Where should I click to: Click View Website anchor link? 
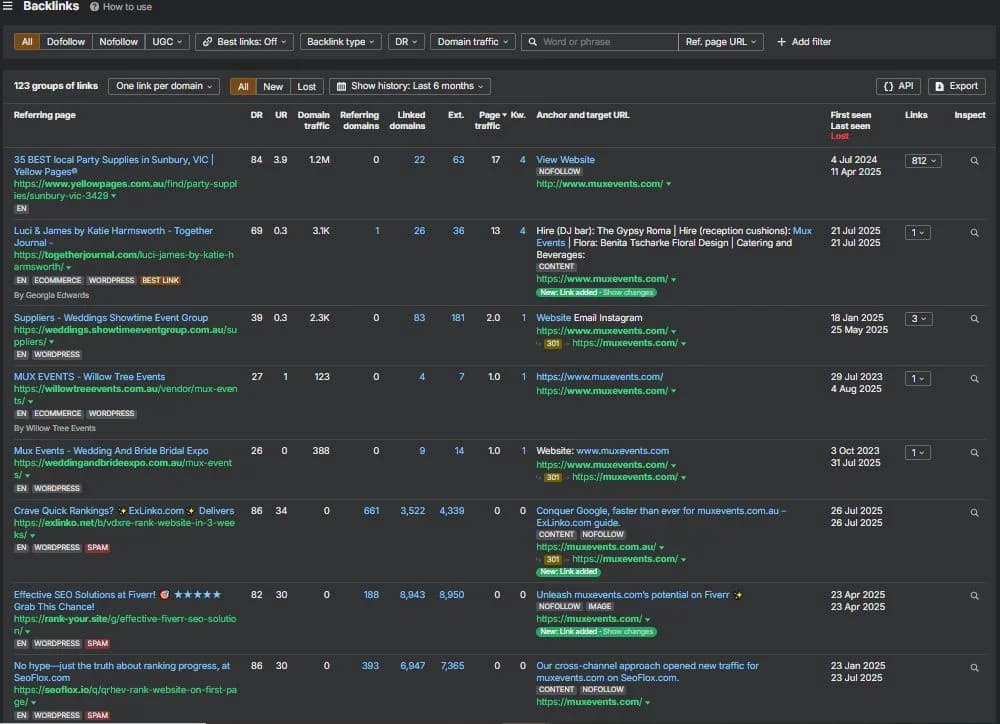[x=565, y=159]
